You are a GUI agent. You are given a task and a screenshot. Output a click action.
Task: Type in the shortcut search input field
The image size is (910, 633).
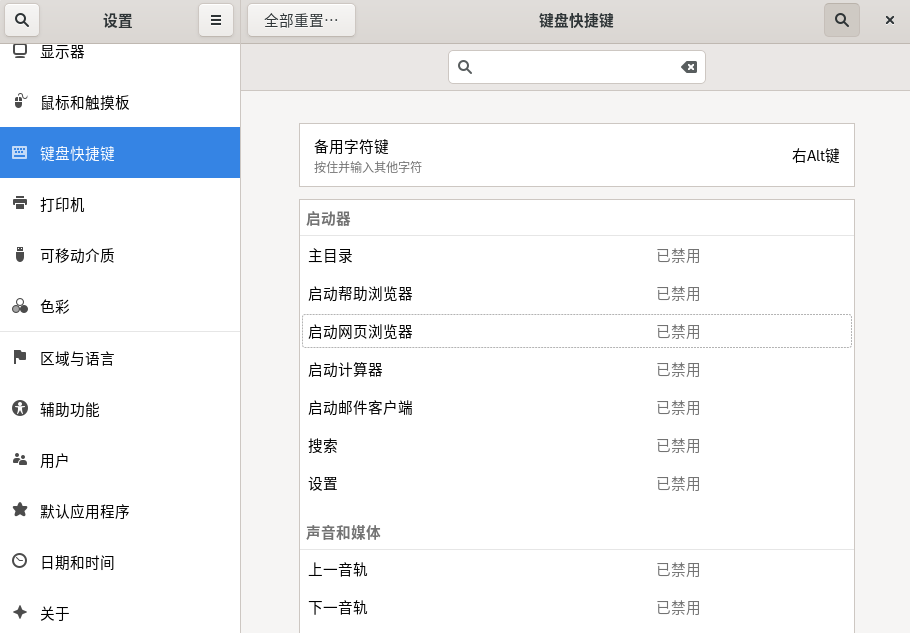click(575, 67)
